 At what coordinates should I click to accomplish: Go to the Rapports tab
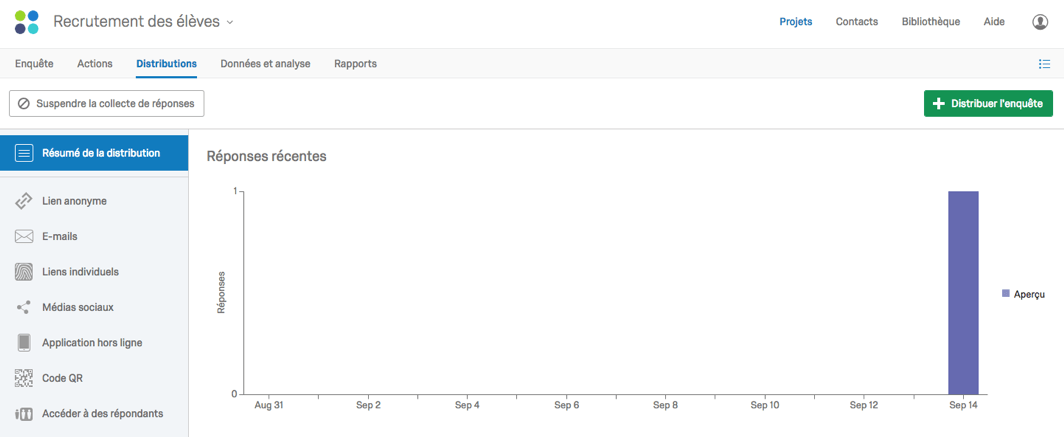tap(356, 64)
